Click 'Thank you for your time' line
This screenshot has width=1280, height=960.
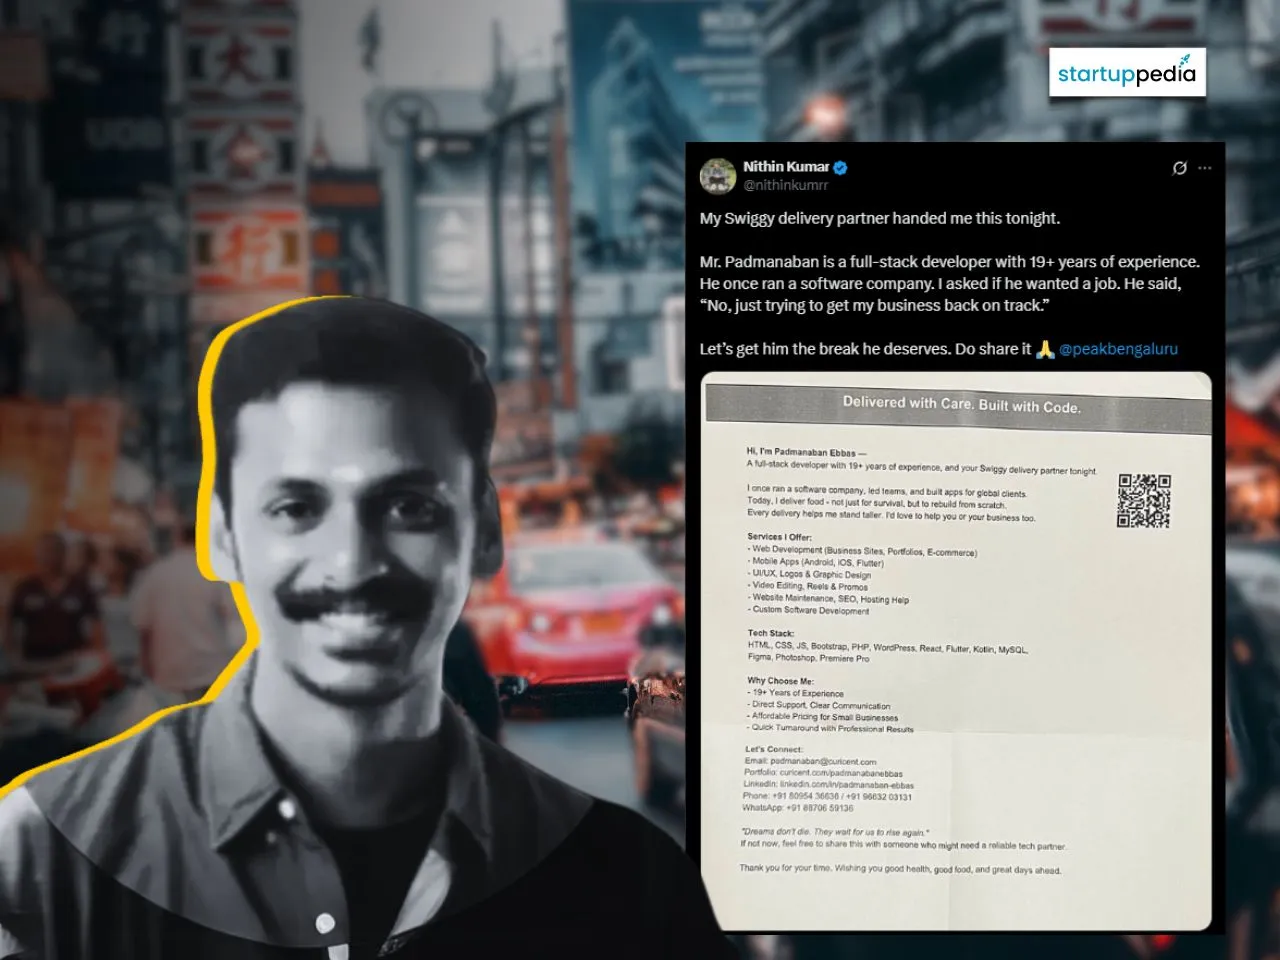900,869
